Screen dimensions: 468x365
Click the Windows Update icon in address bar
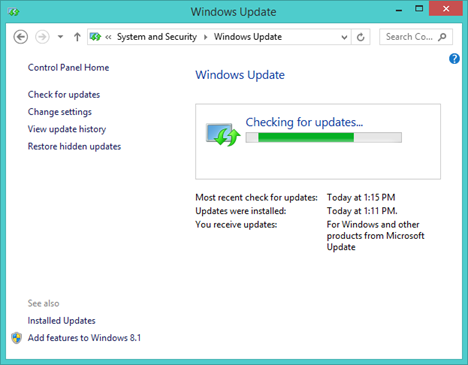tap(95, 37)
